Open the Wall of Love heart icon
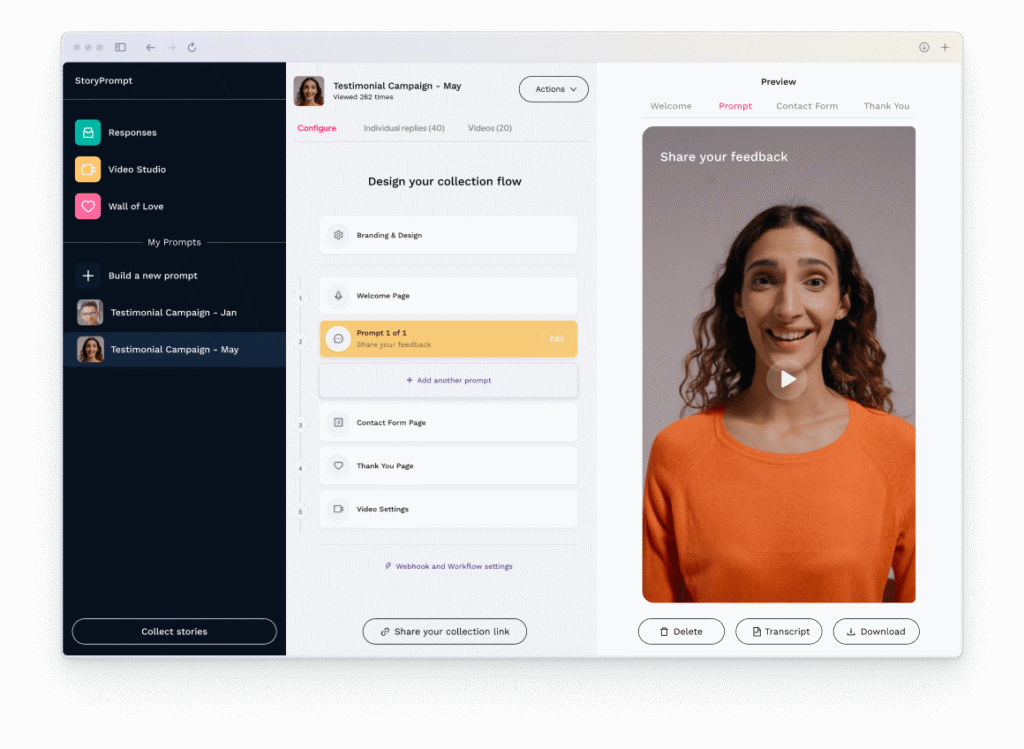 (x=88, y=206)
